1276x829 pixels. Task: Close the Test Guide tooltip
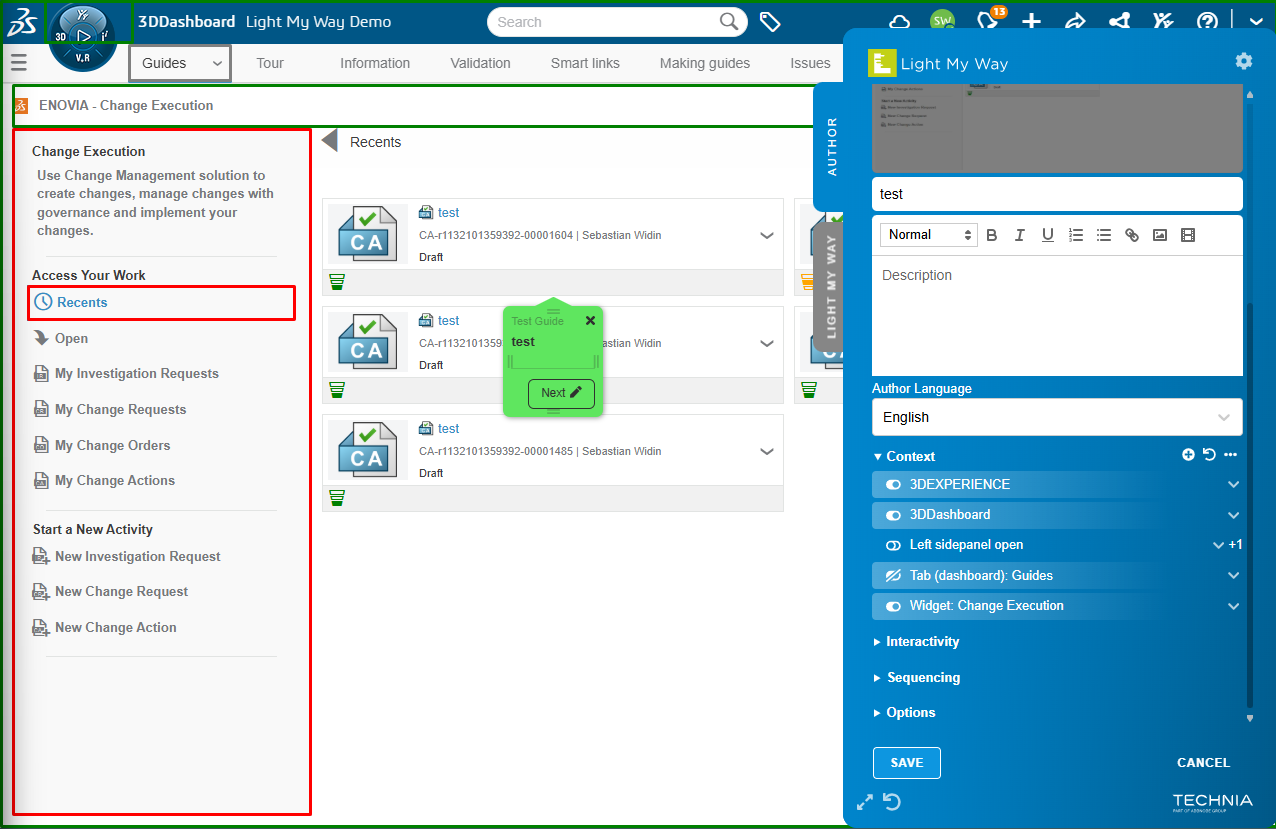tap(590, 321)
